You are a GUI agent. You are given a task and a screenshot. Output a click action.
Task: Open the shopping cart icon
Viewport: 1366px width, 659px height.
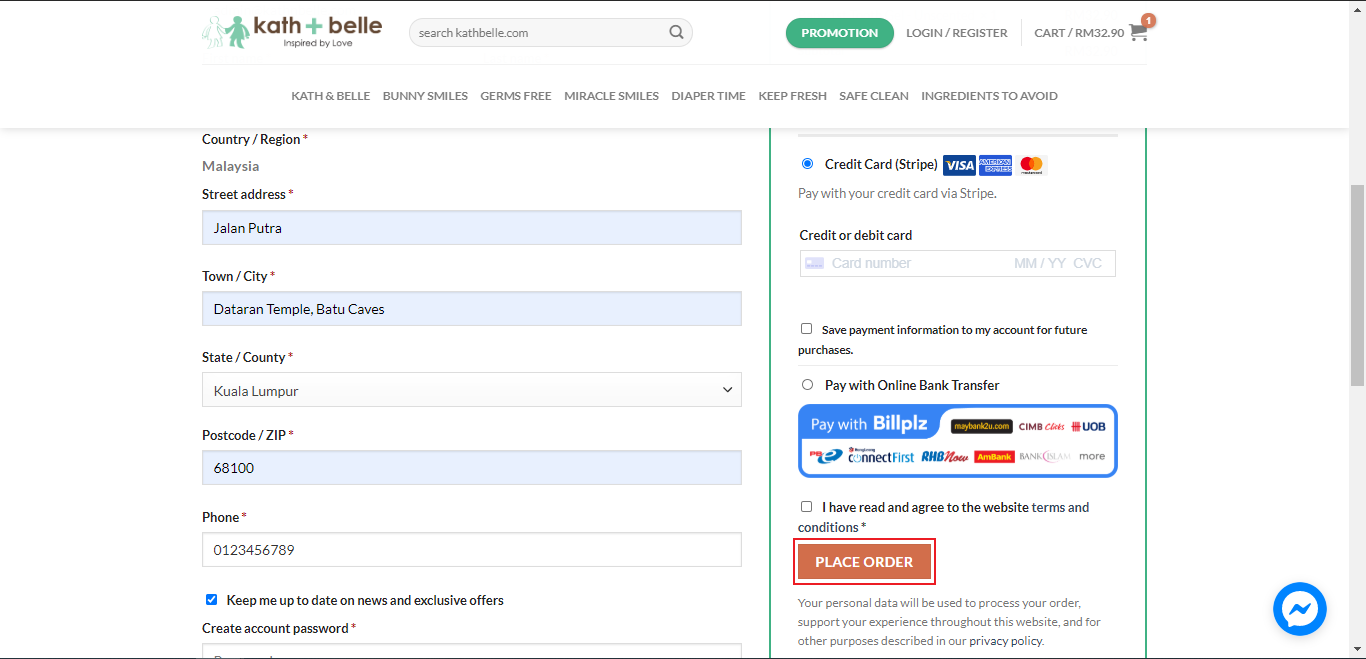coord(1138,32)
